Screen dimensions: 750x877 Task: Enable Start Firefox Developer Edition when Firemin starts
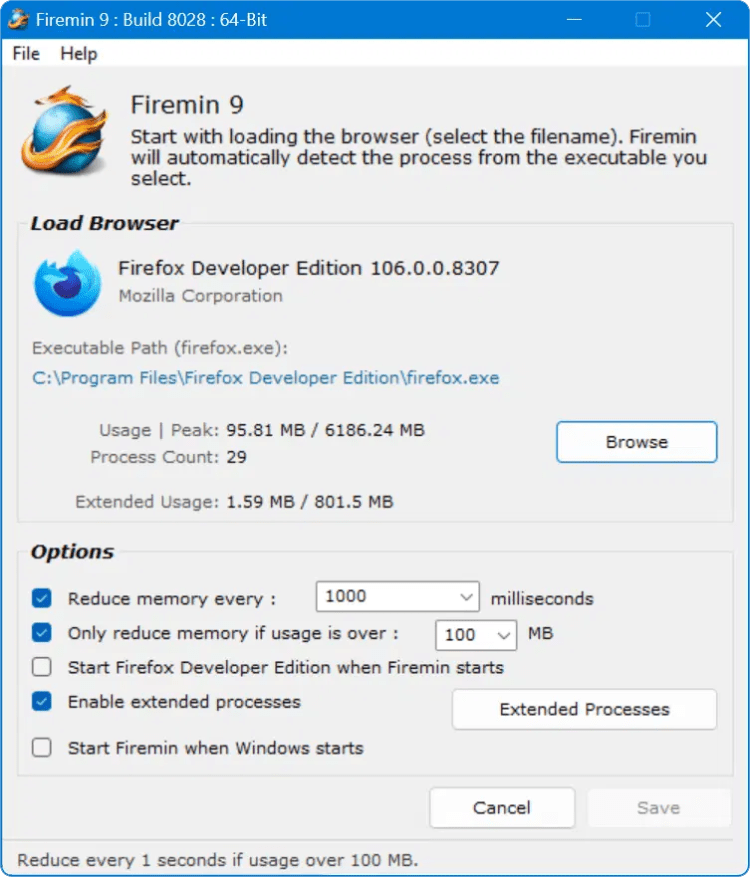[x=42, y=667]
